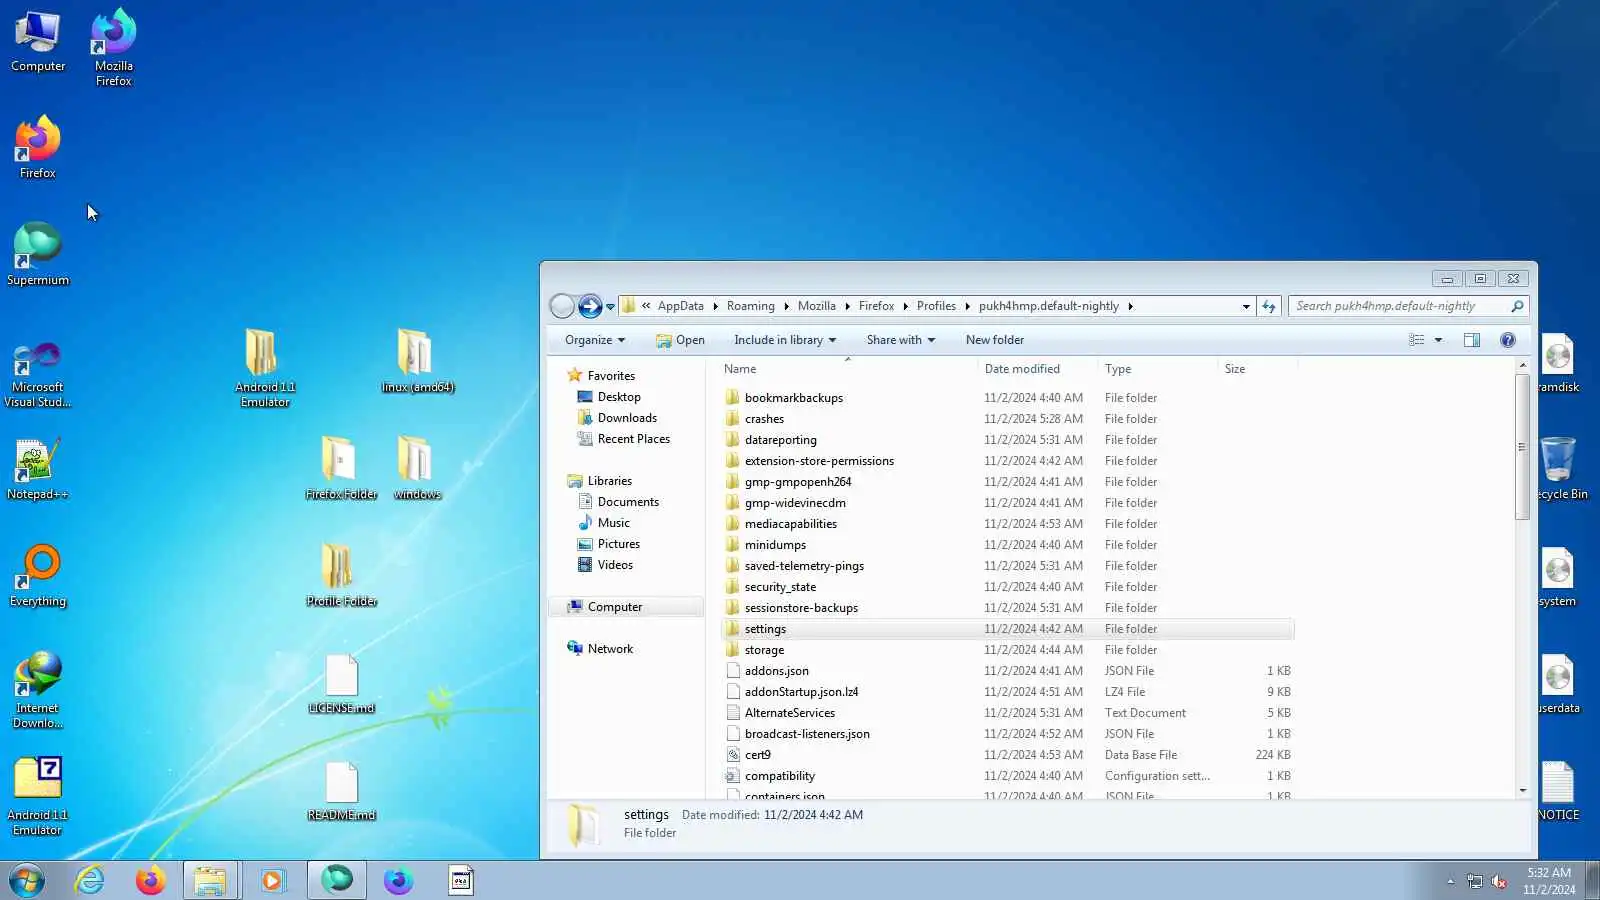The image size is (1600, 900).
Task: Select the Firefox Folder icon on desktop
Action: [341, 468]
